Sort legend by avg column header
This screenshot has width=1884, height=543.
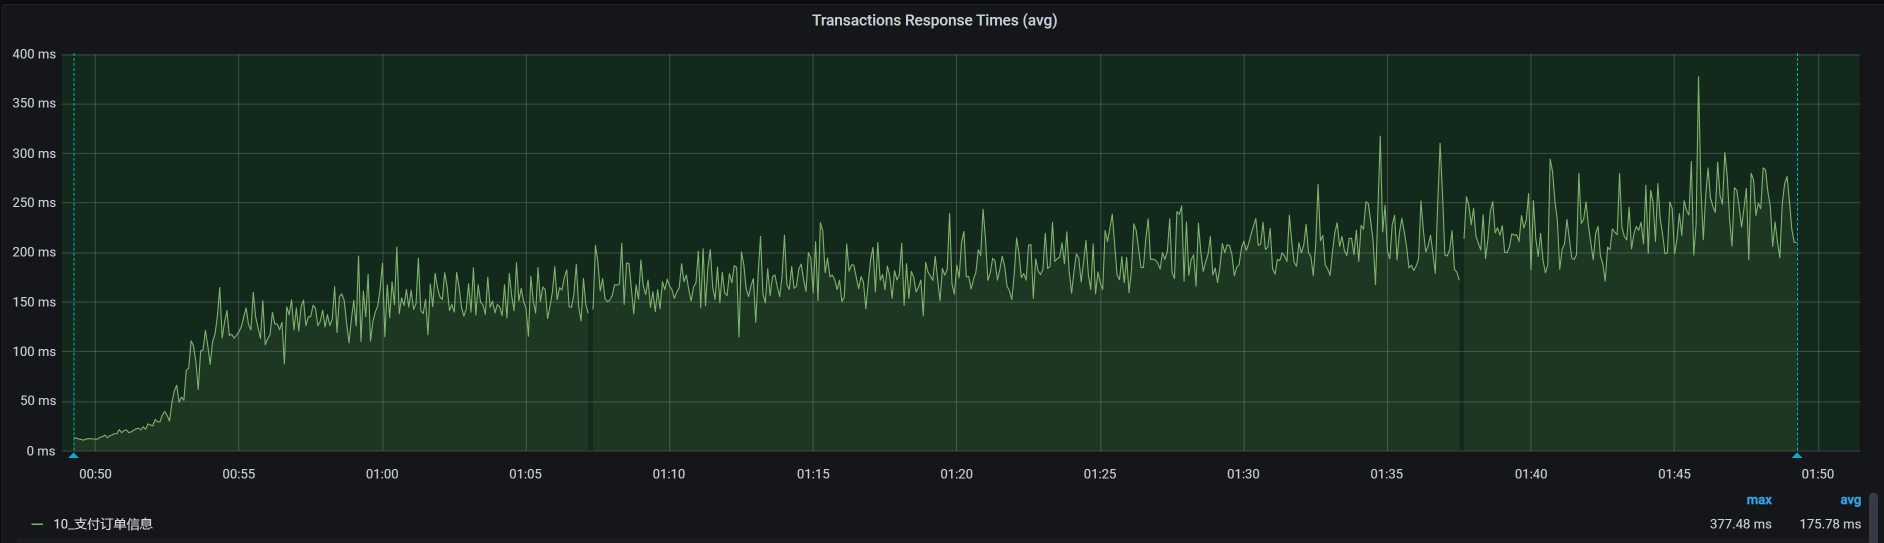(x=1850, y=500)
